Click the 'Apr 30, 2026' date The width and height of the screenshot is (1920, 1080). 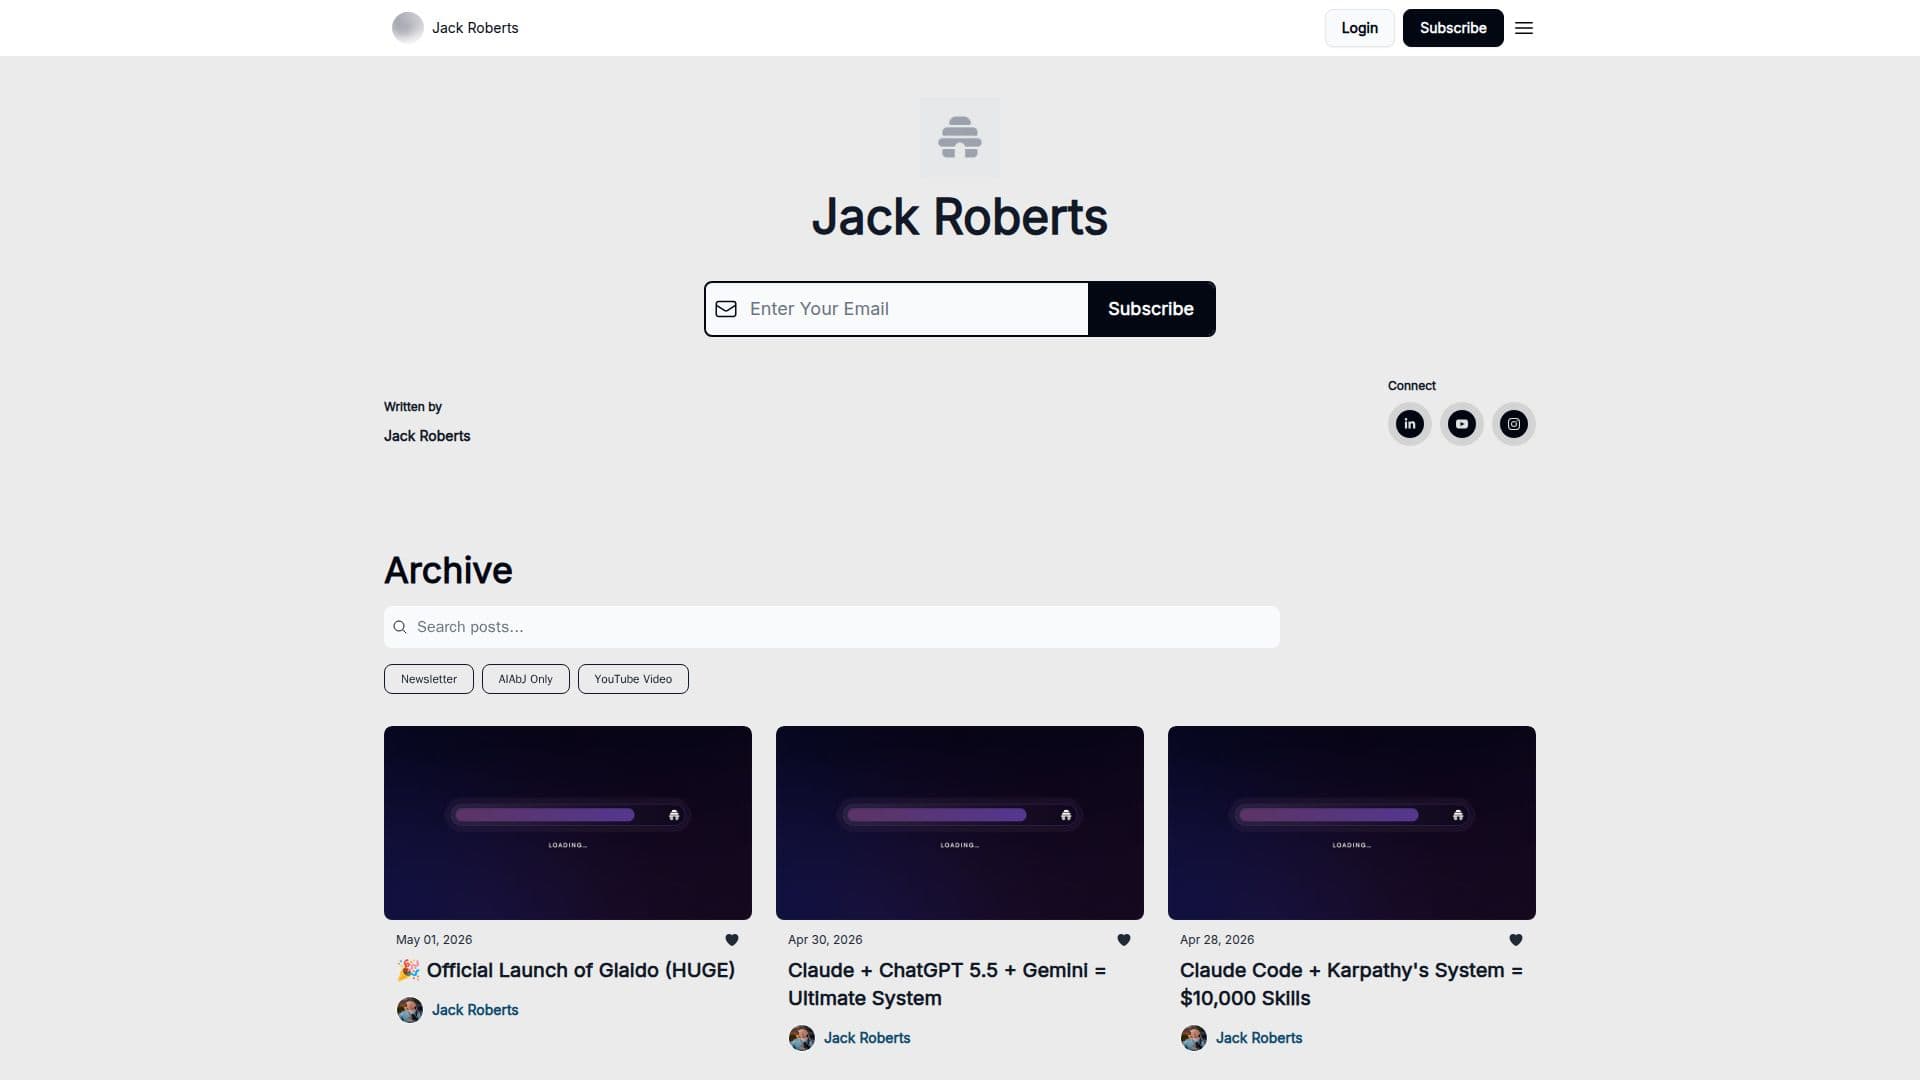pos(825,940)
